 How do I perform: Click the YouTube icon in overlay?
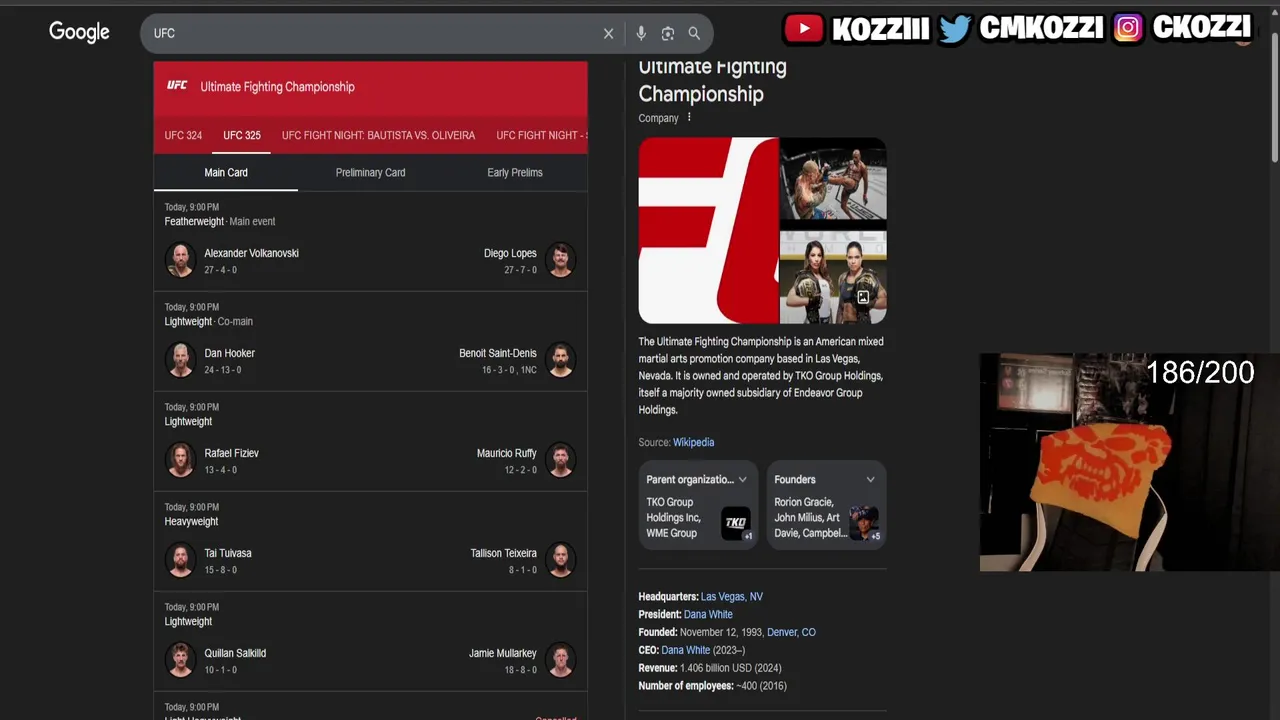pos(804,29)
